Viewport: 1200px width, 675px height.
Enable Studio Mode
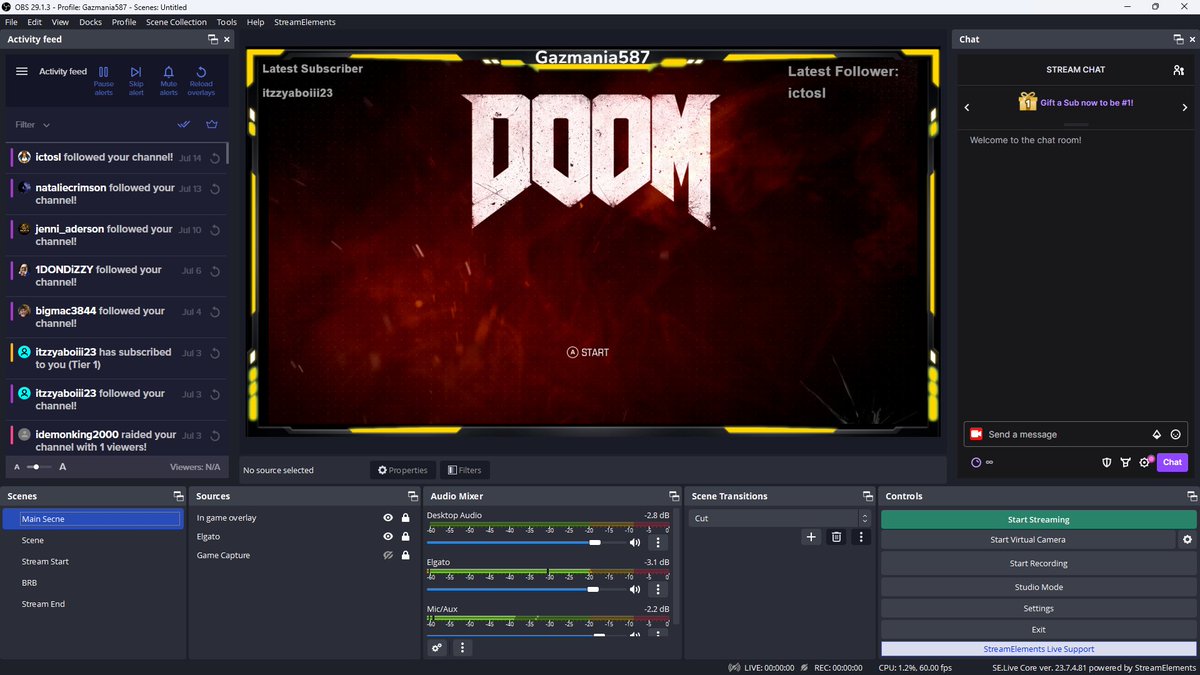[x=1038, y=587]
